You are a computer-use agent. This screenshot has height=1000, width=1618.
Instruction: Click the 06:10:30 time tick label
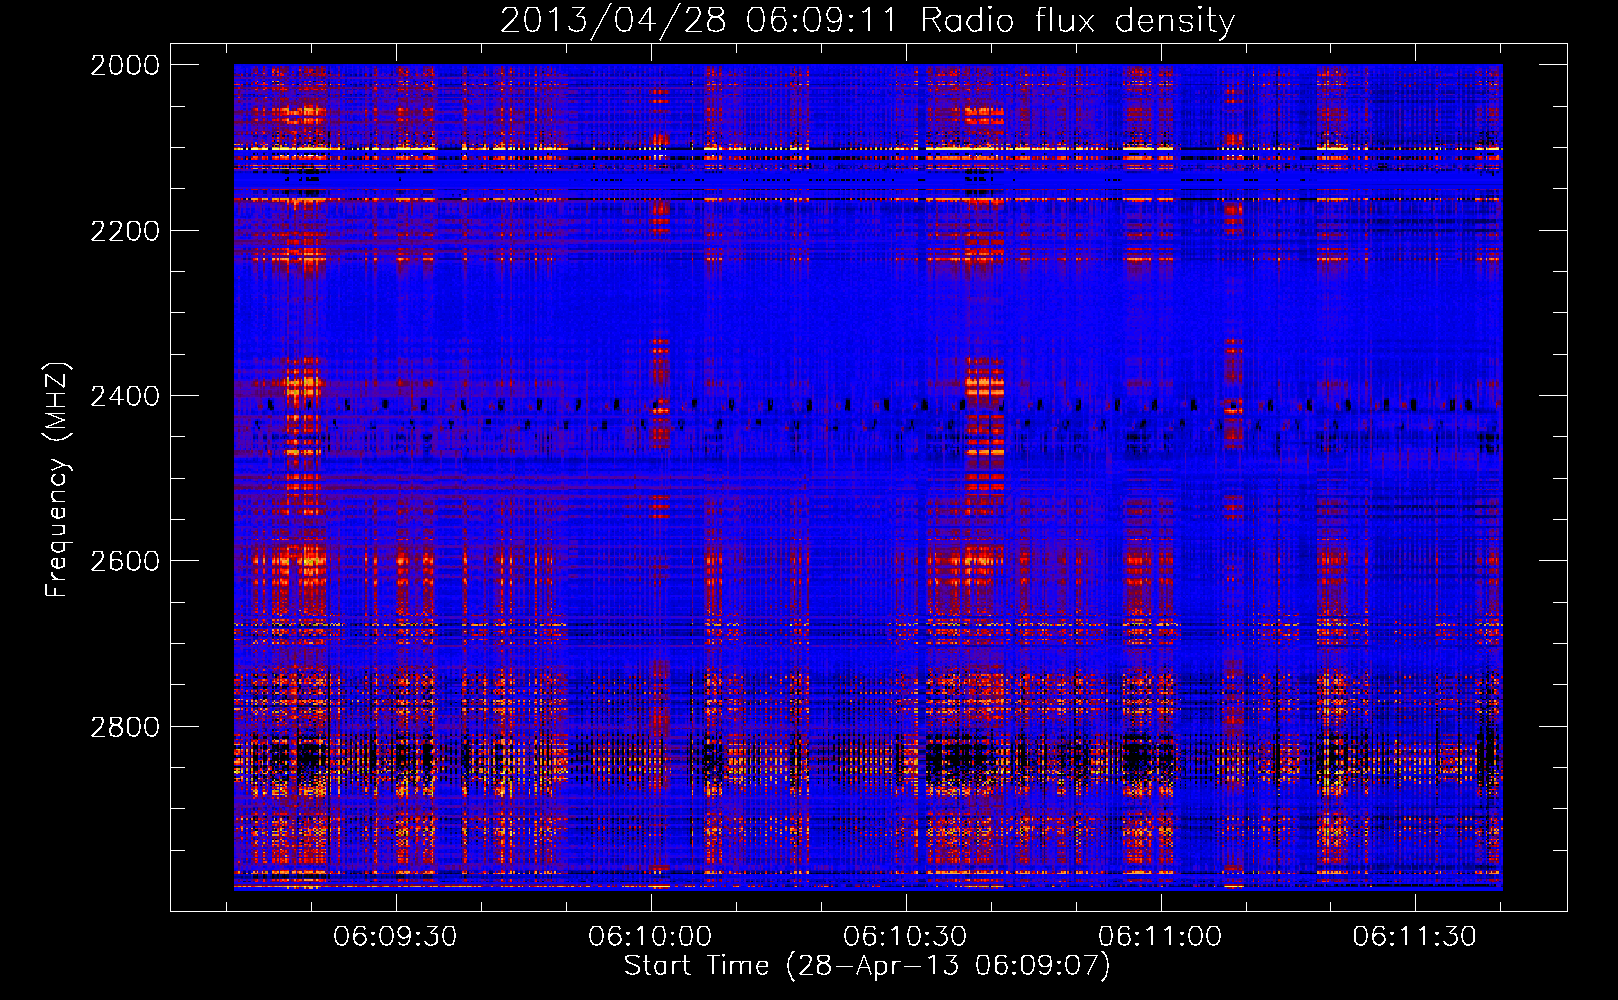coord(905,936)
